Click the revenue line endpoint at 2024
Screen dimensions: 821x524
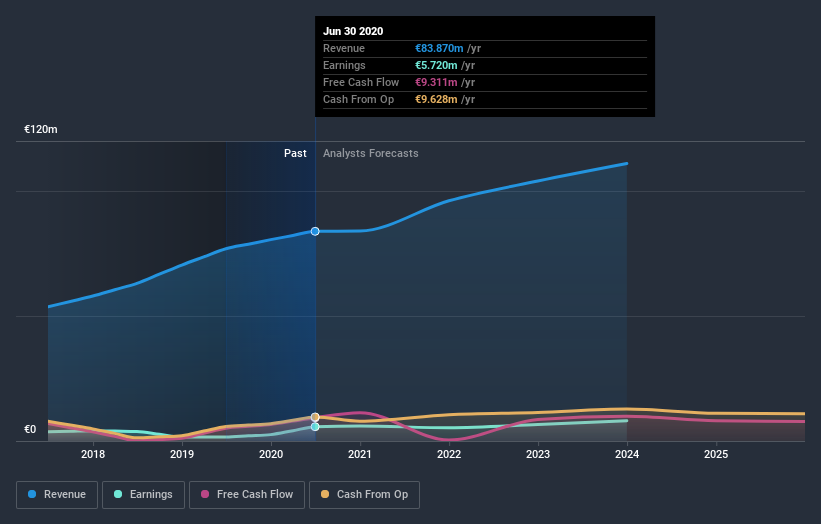[x=627, y=164]
